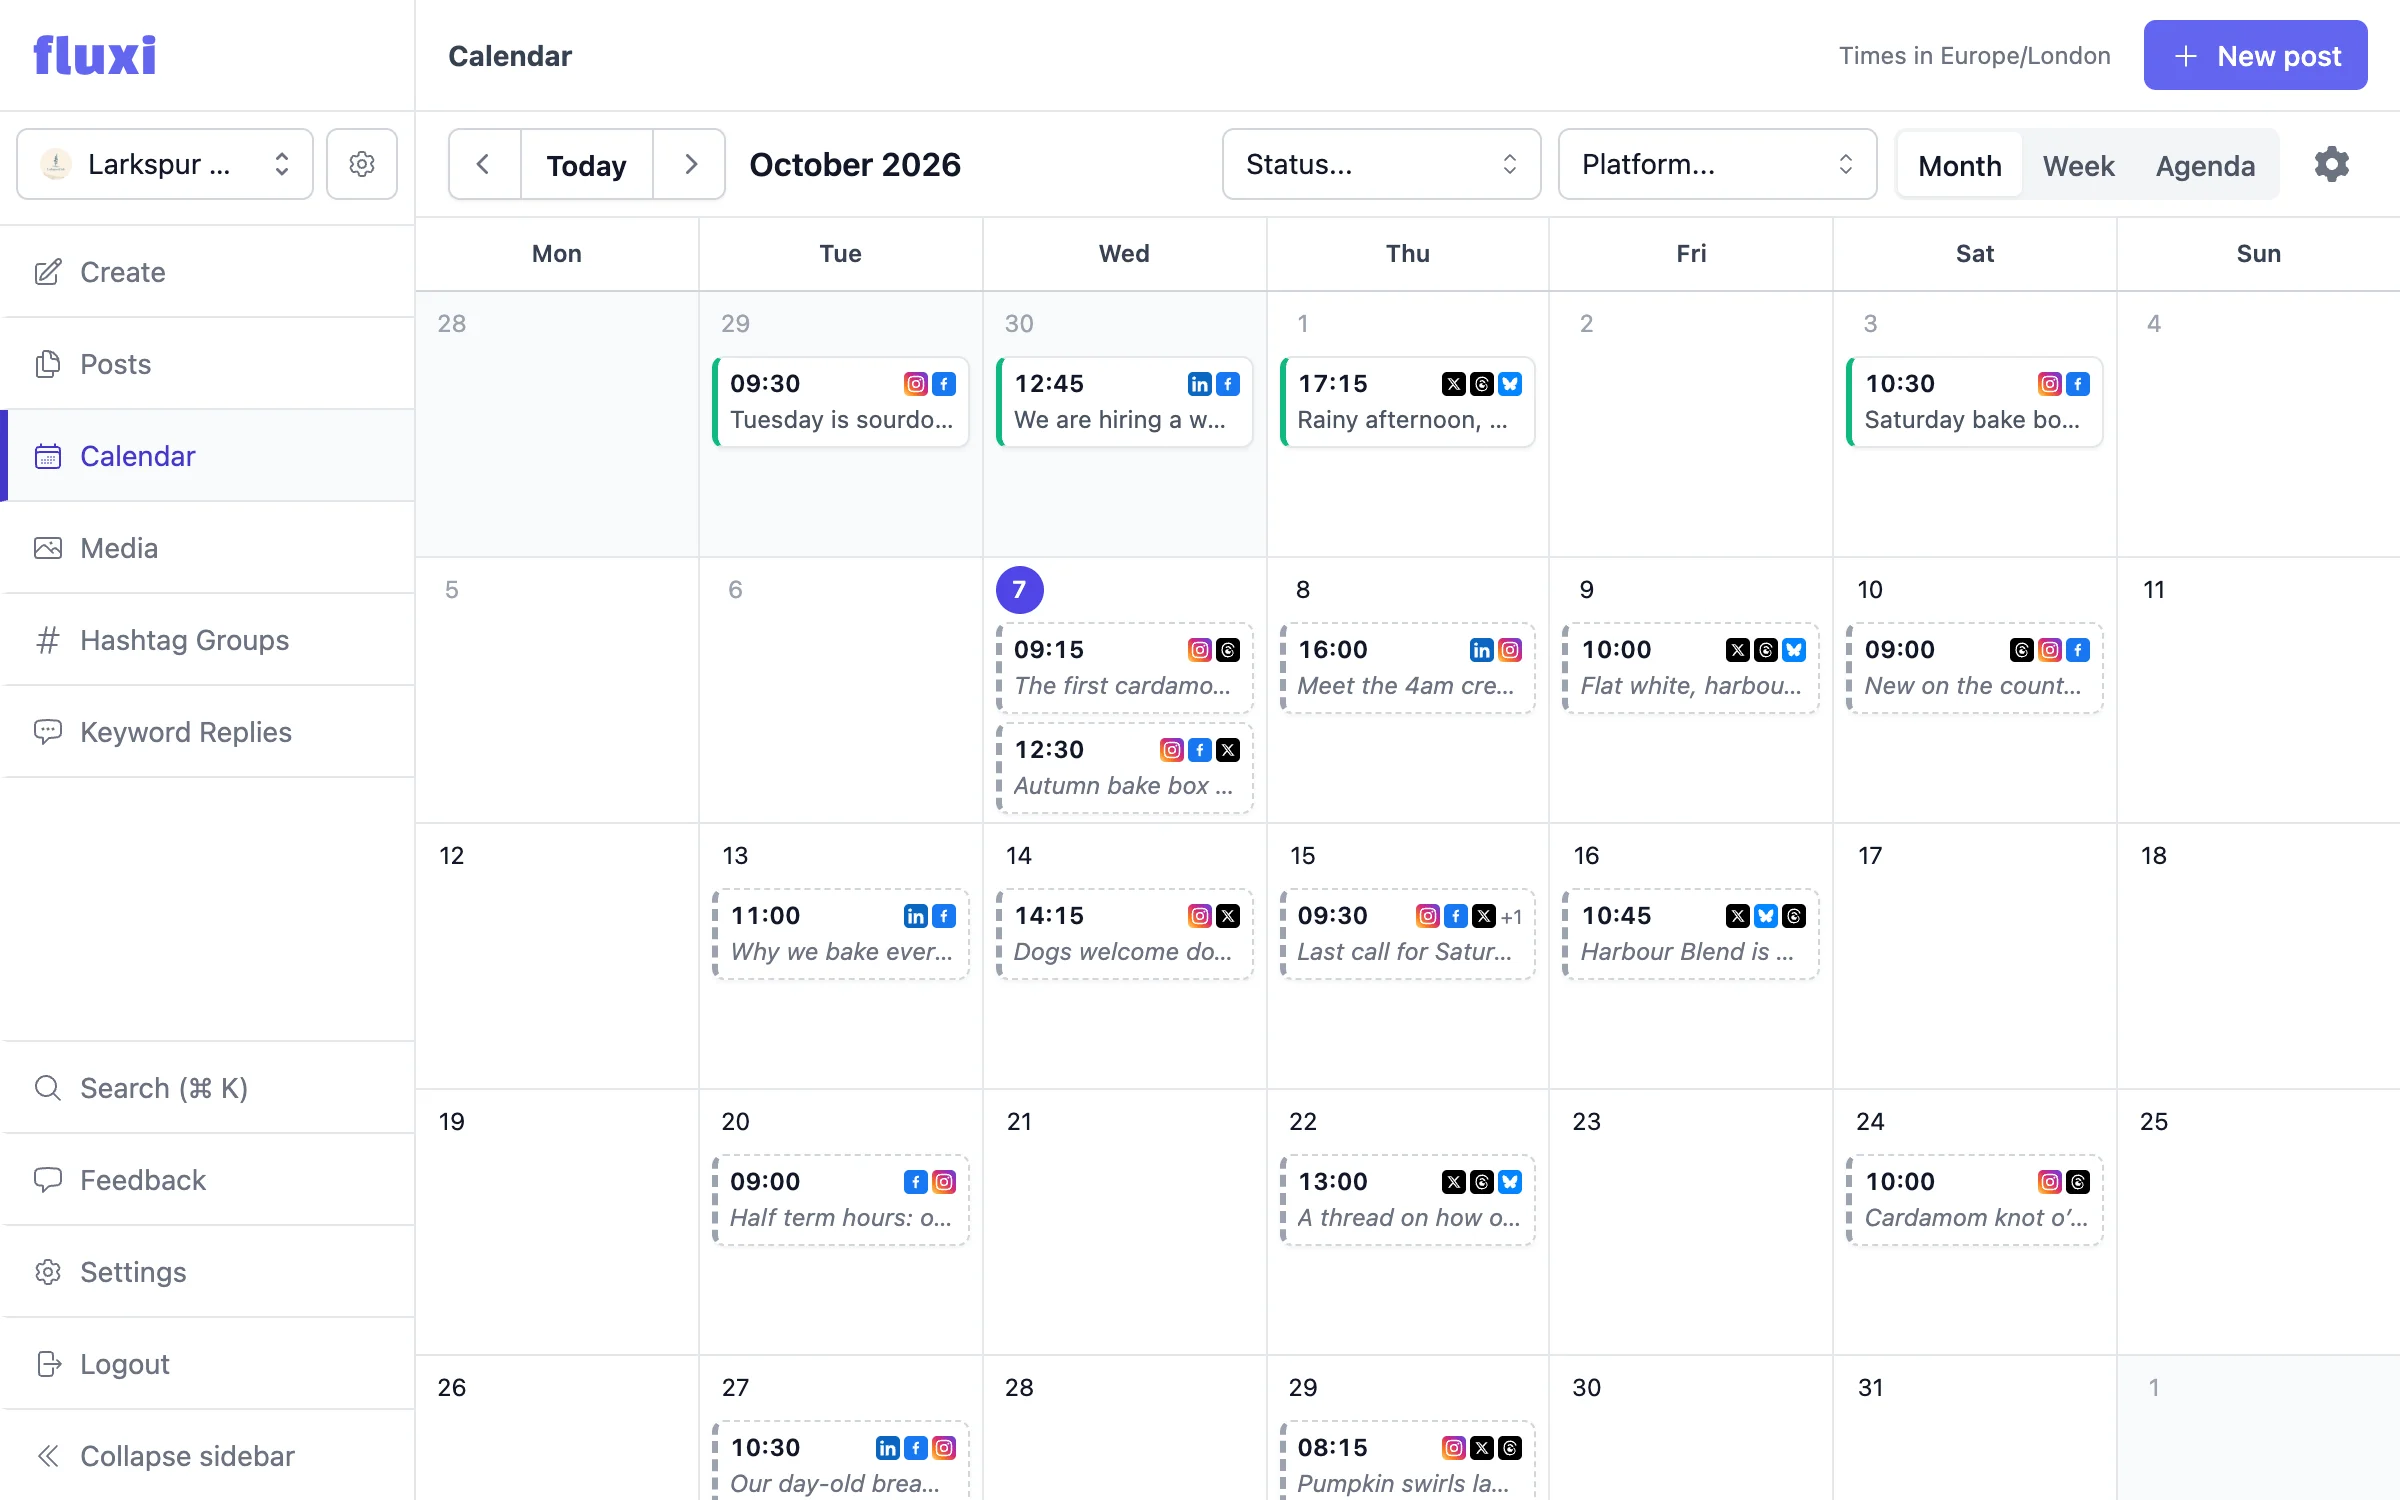This screenshot has height=1500, width=2400.
Task: Click the fluxi logo
Action: click(95, 55)
